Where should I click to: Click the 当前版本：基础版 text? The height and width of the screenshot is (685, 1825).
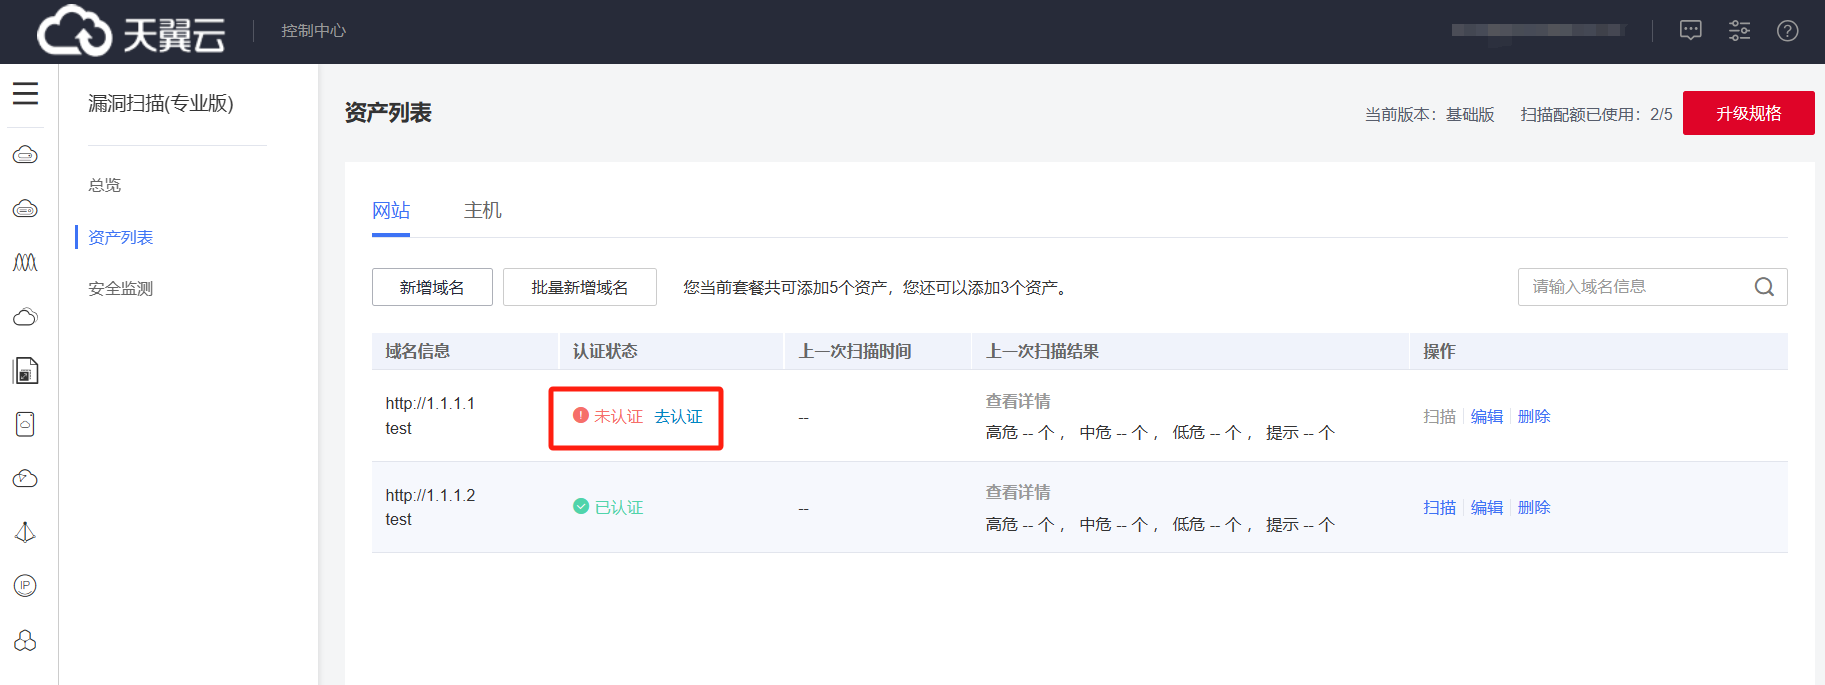1430,114
